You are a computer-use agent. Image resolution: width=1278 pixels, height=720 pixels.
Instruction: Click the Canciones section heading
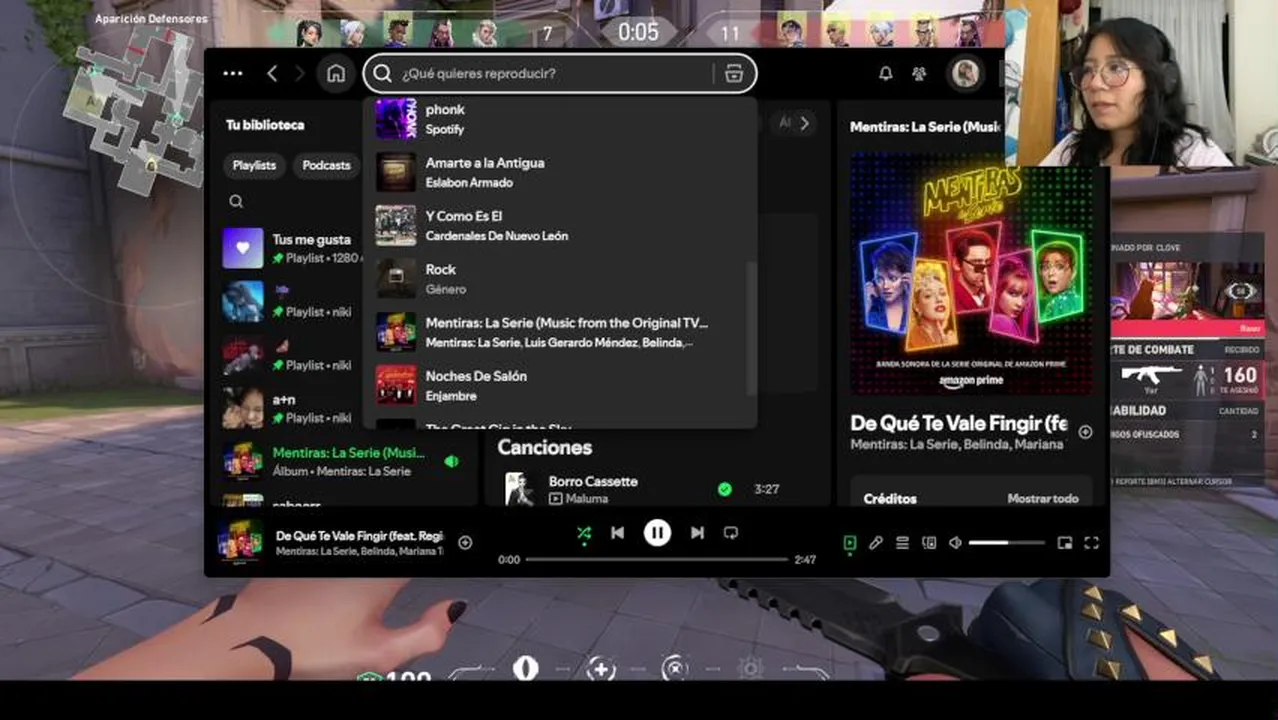(545, 447)
